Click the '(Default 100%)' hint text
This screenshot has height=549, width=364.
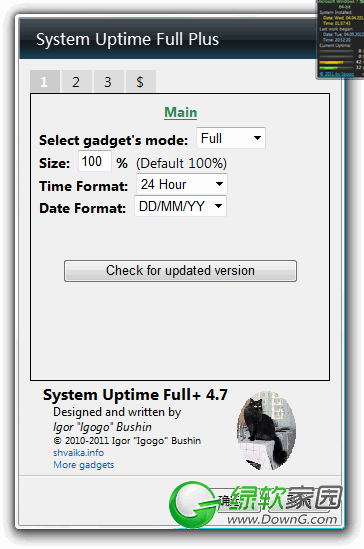(x=181, y=164)
